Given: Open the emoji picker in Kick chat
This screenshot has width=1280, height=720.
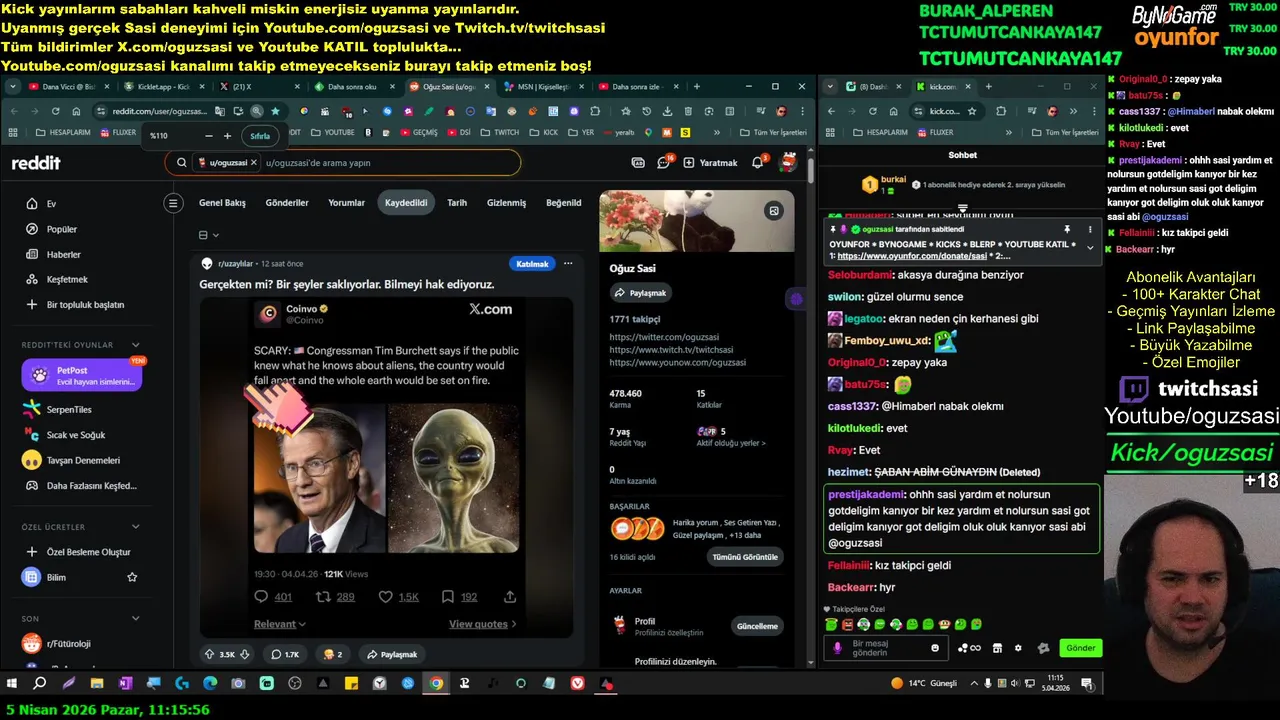Looking at the screenshot, I should [935, 648].
